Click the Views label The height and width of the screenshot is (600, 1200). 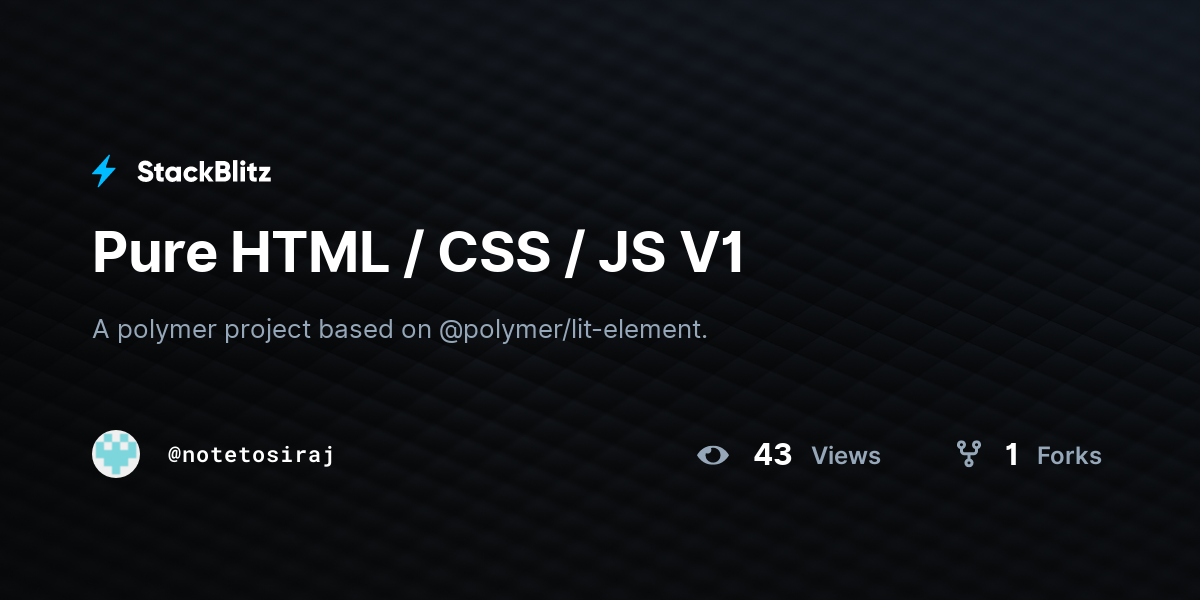(846, 456)
